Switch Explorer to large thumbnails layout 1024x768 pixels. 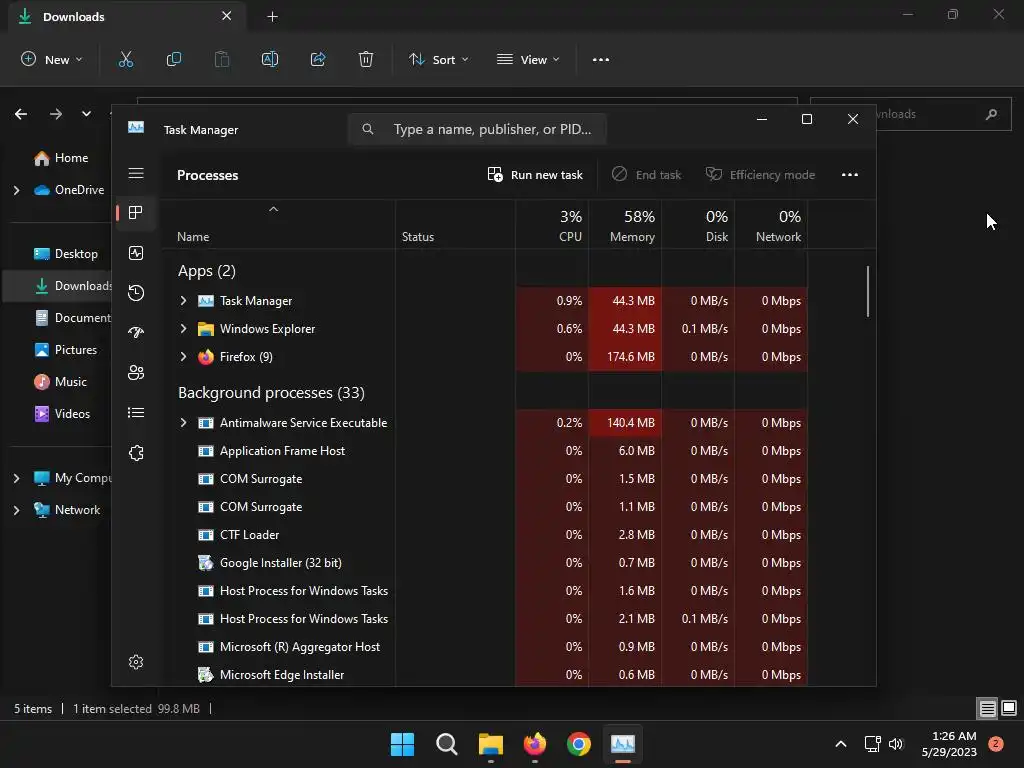click(x=1009, y=708)
